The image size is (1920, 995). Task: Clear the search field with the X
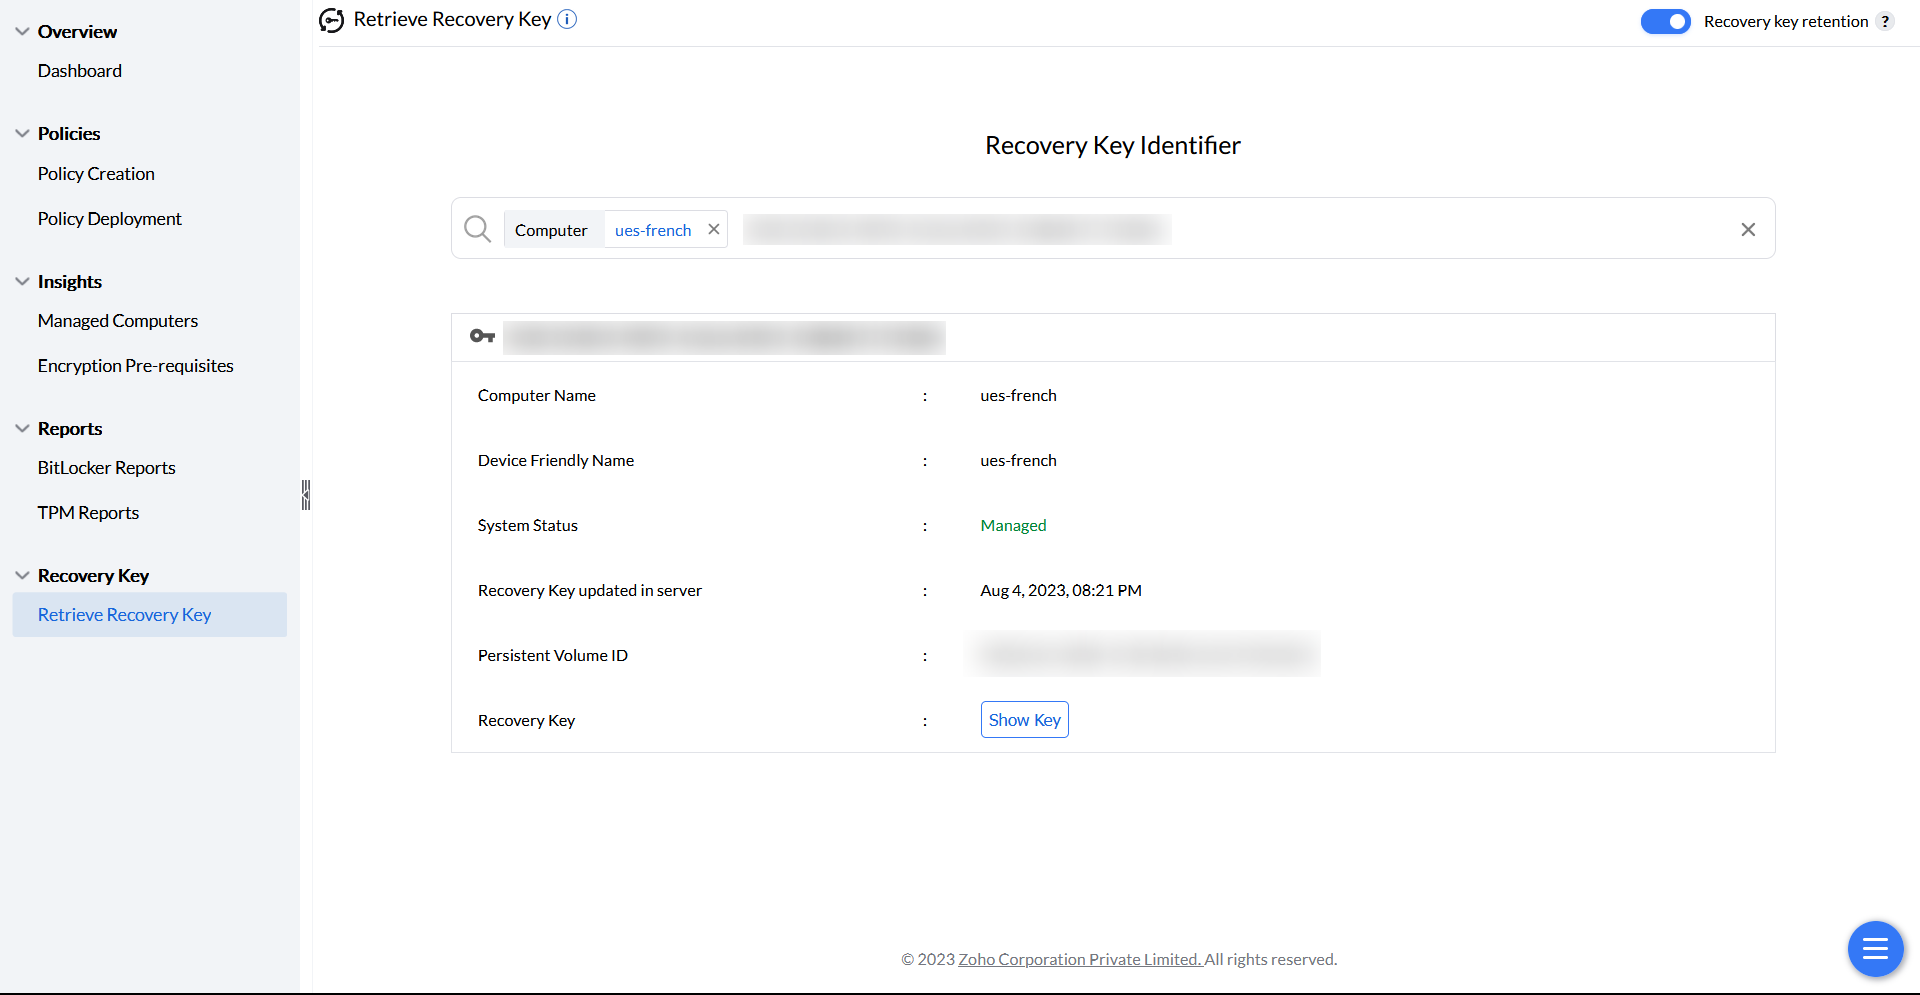pos(1748,229)
